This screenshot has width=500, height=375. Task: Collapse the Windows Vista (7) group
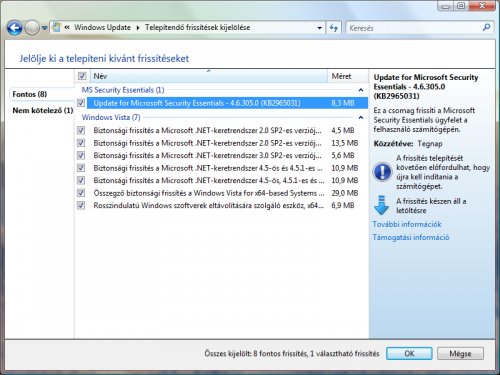361,117
